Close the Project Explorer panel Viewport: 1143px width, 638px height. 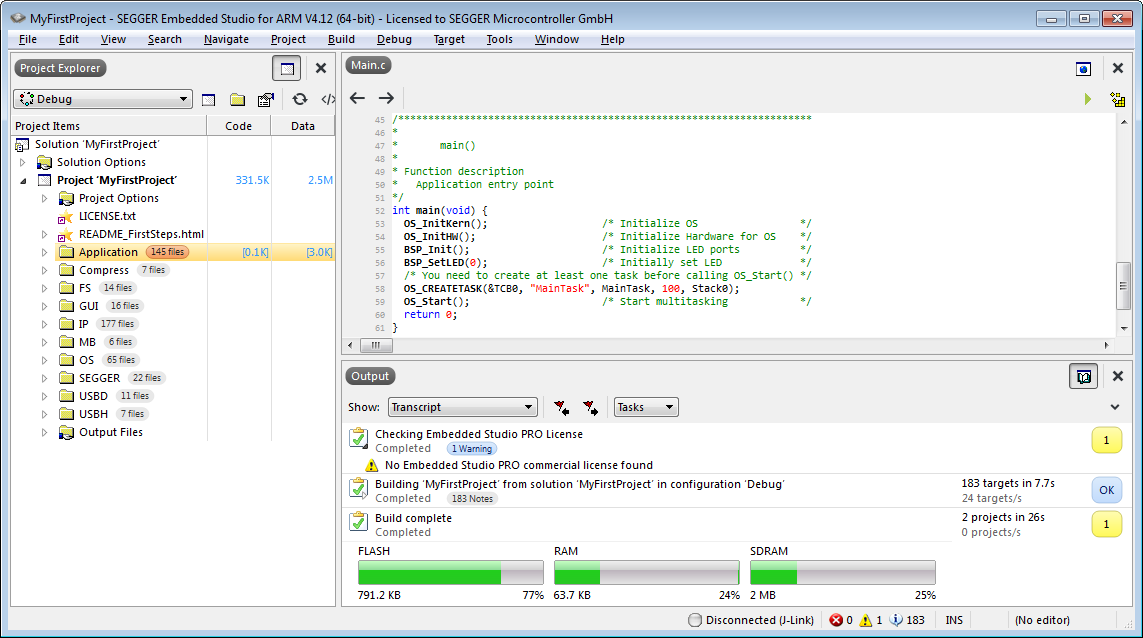[x=321, y=68]
